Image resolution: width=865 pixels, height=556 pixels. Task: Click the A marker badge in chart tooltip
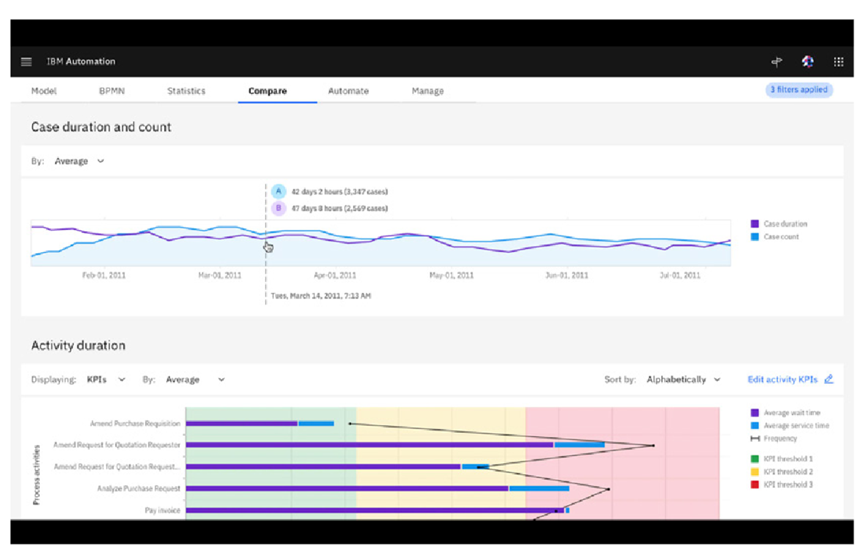[279, 191]
